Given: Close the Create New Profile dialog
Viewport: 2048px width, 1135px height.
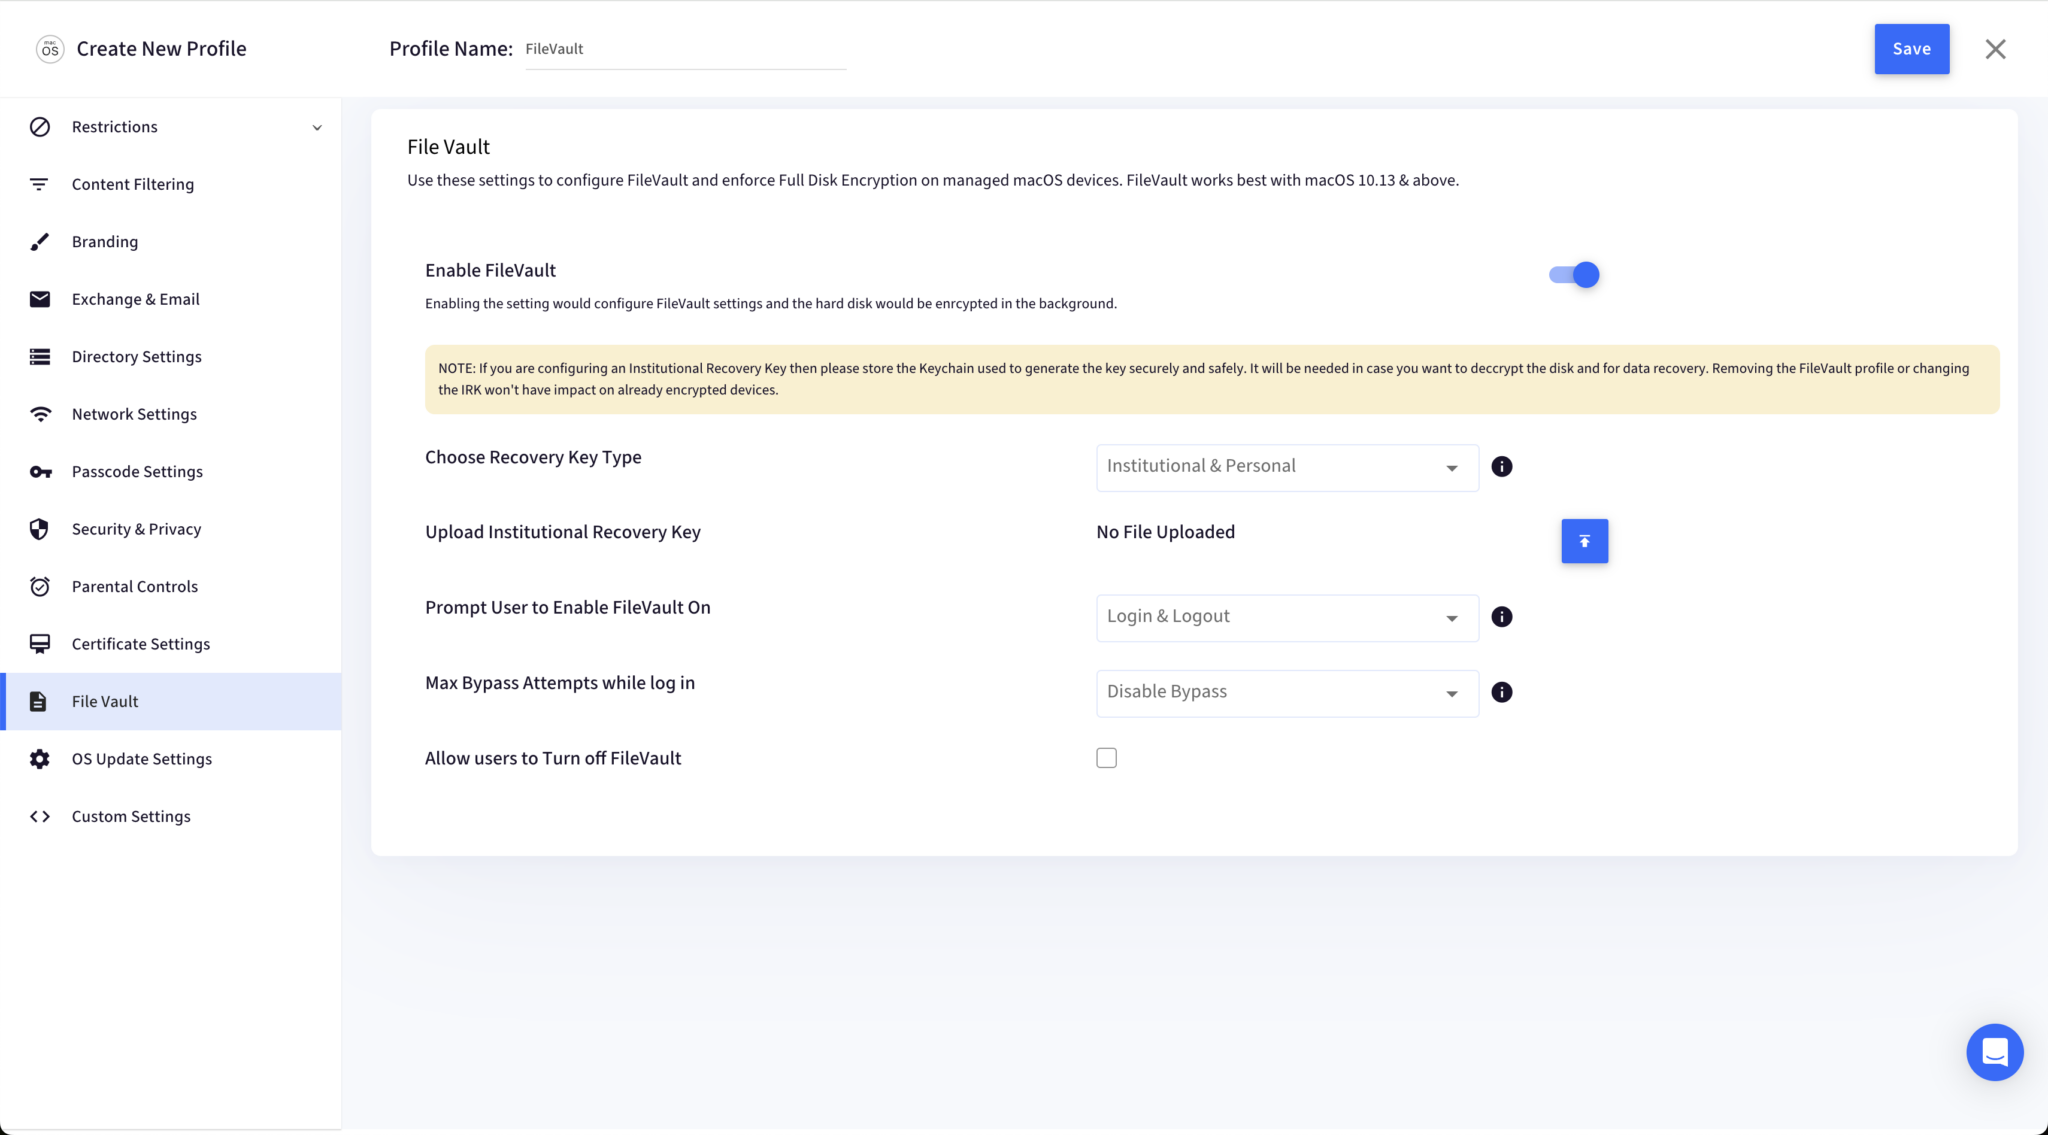Looking at the screenshot, I should point(1995,49).
